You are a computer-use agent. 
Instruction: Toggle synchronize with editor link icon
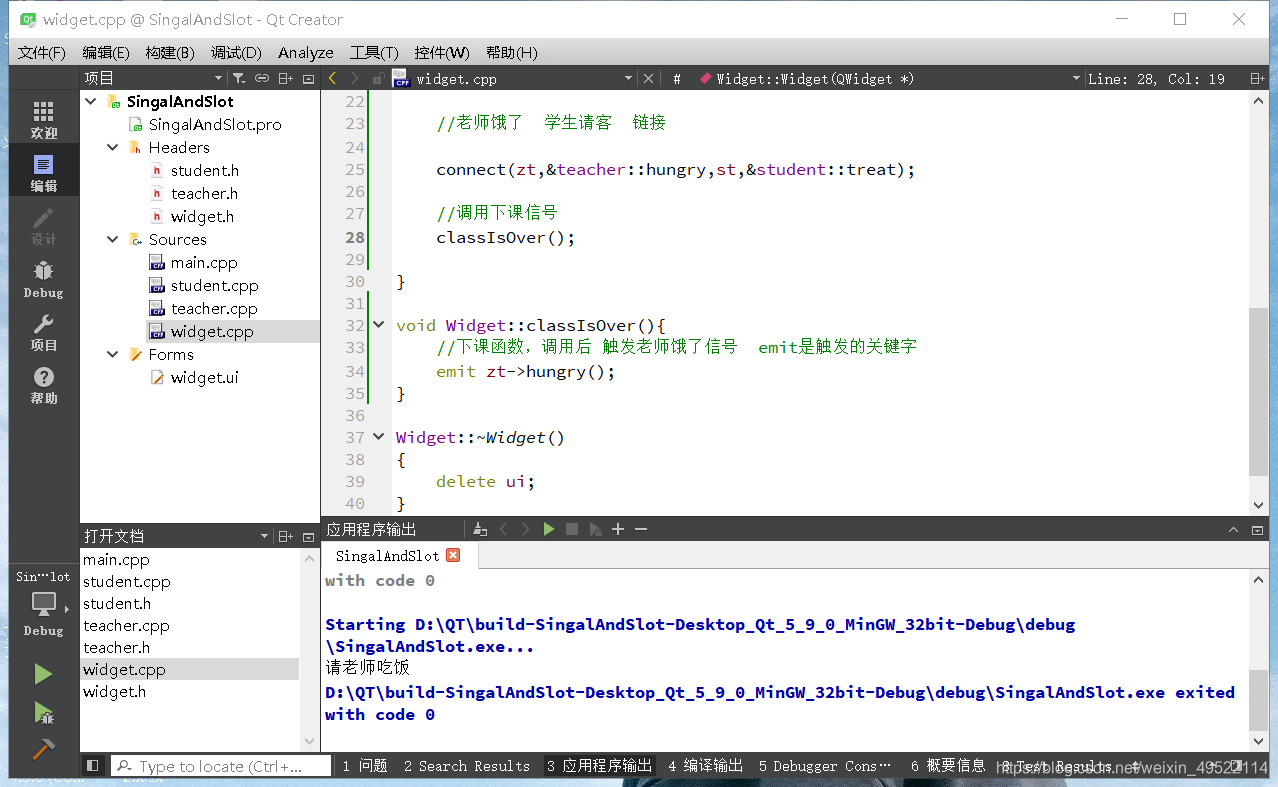[x=262, y=78]
